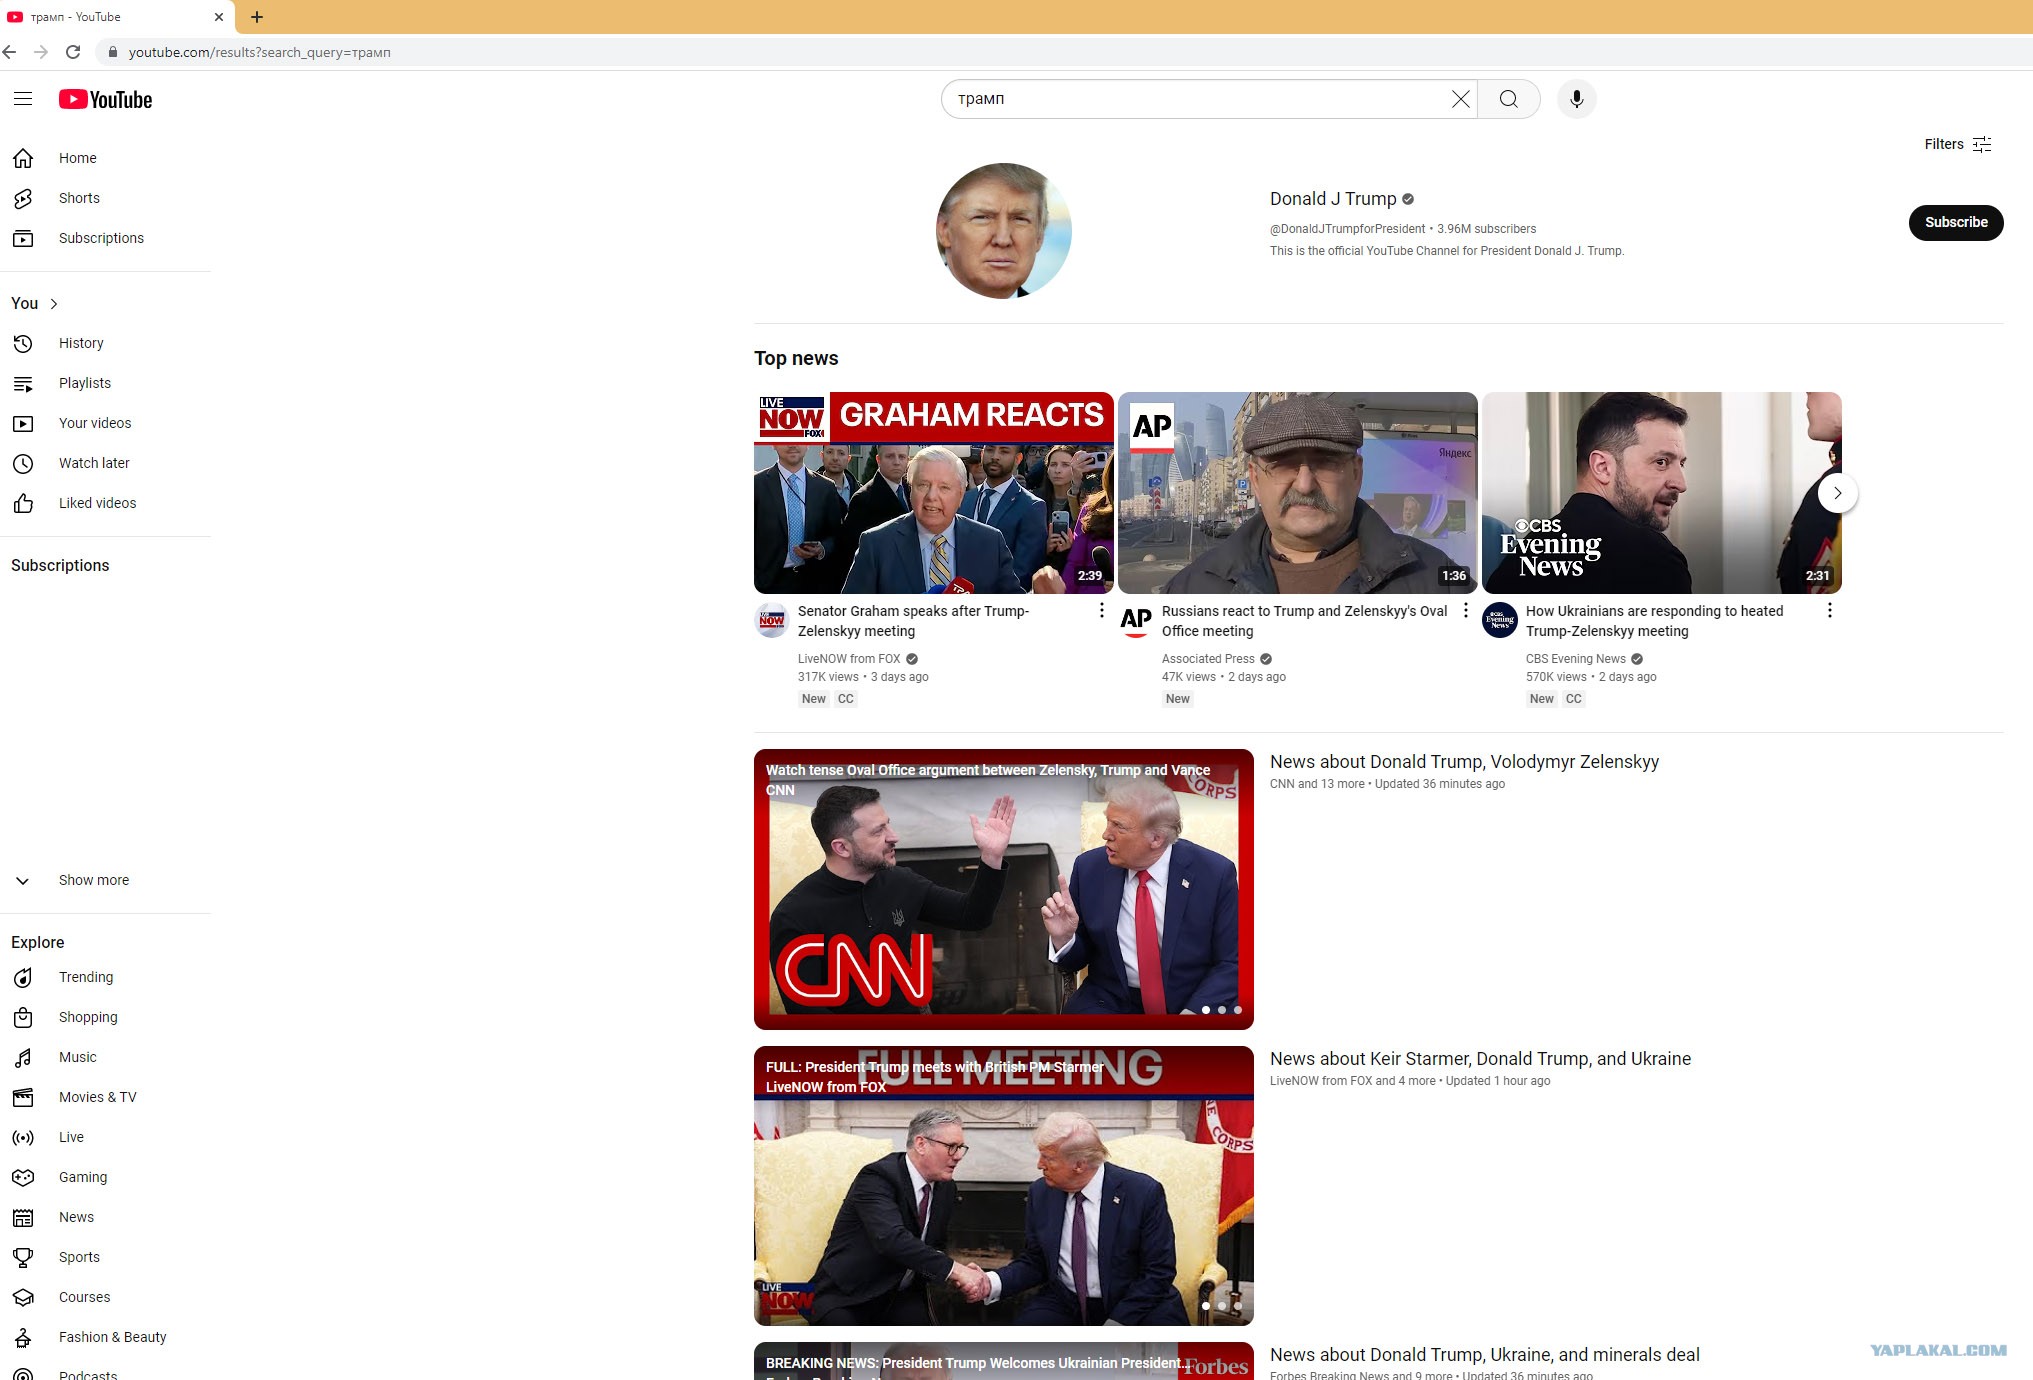Open Your videos icon
The image size is (2033, 1380).
click(x=23, y=423)
